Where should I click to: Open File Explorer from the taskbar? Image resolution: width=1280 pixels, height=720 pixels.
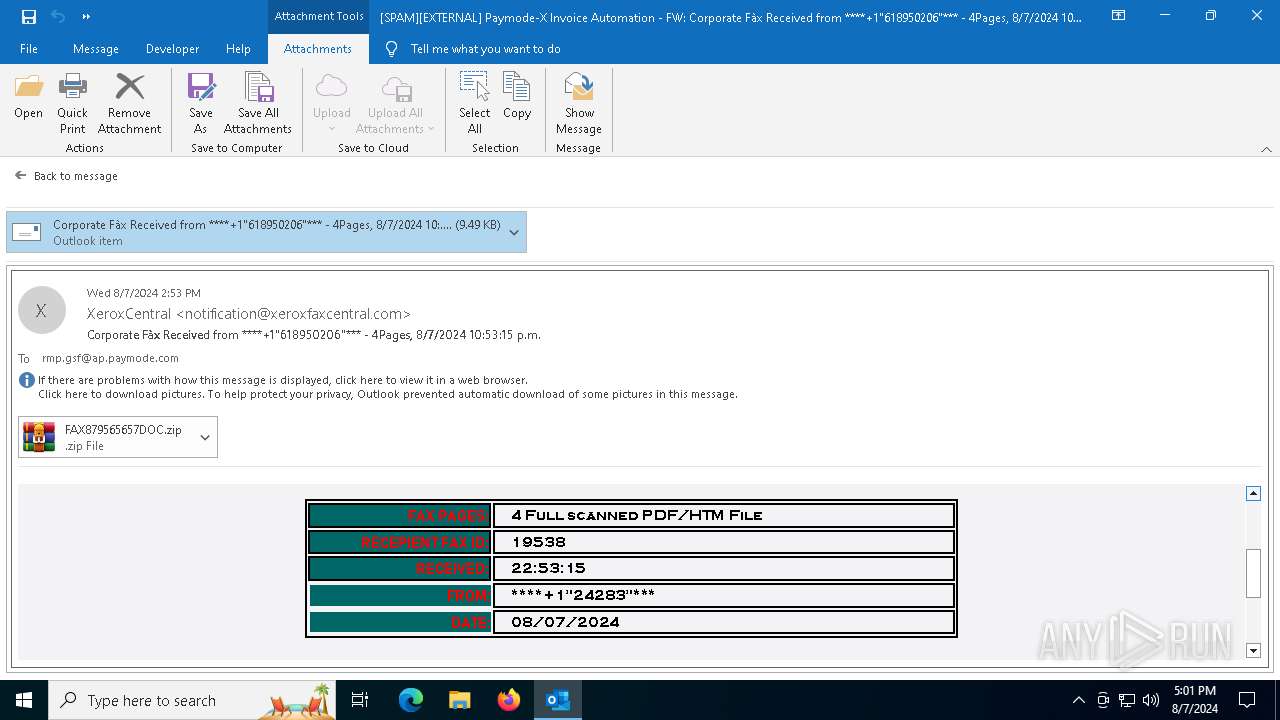[460, 700]
